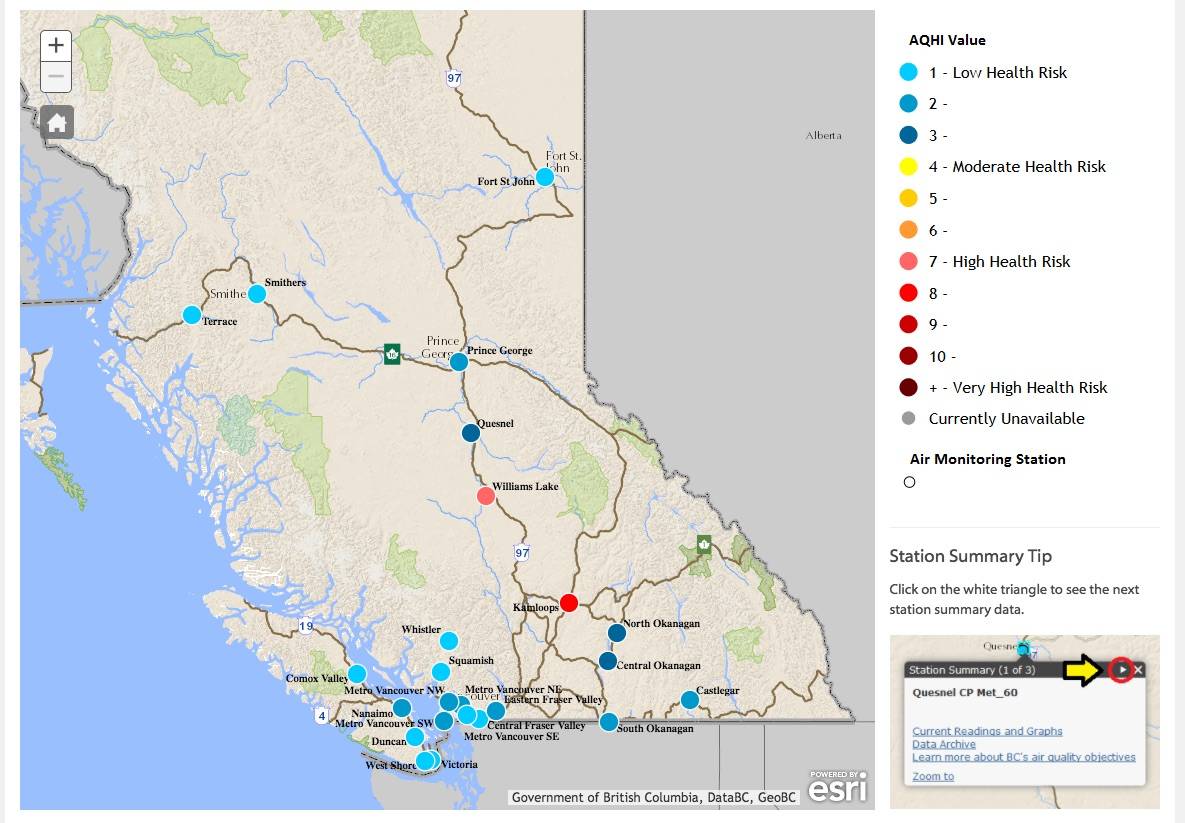Click the Station Summary Tip example image
1185x823 pixels.
coord(1024,721)
